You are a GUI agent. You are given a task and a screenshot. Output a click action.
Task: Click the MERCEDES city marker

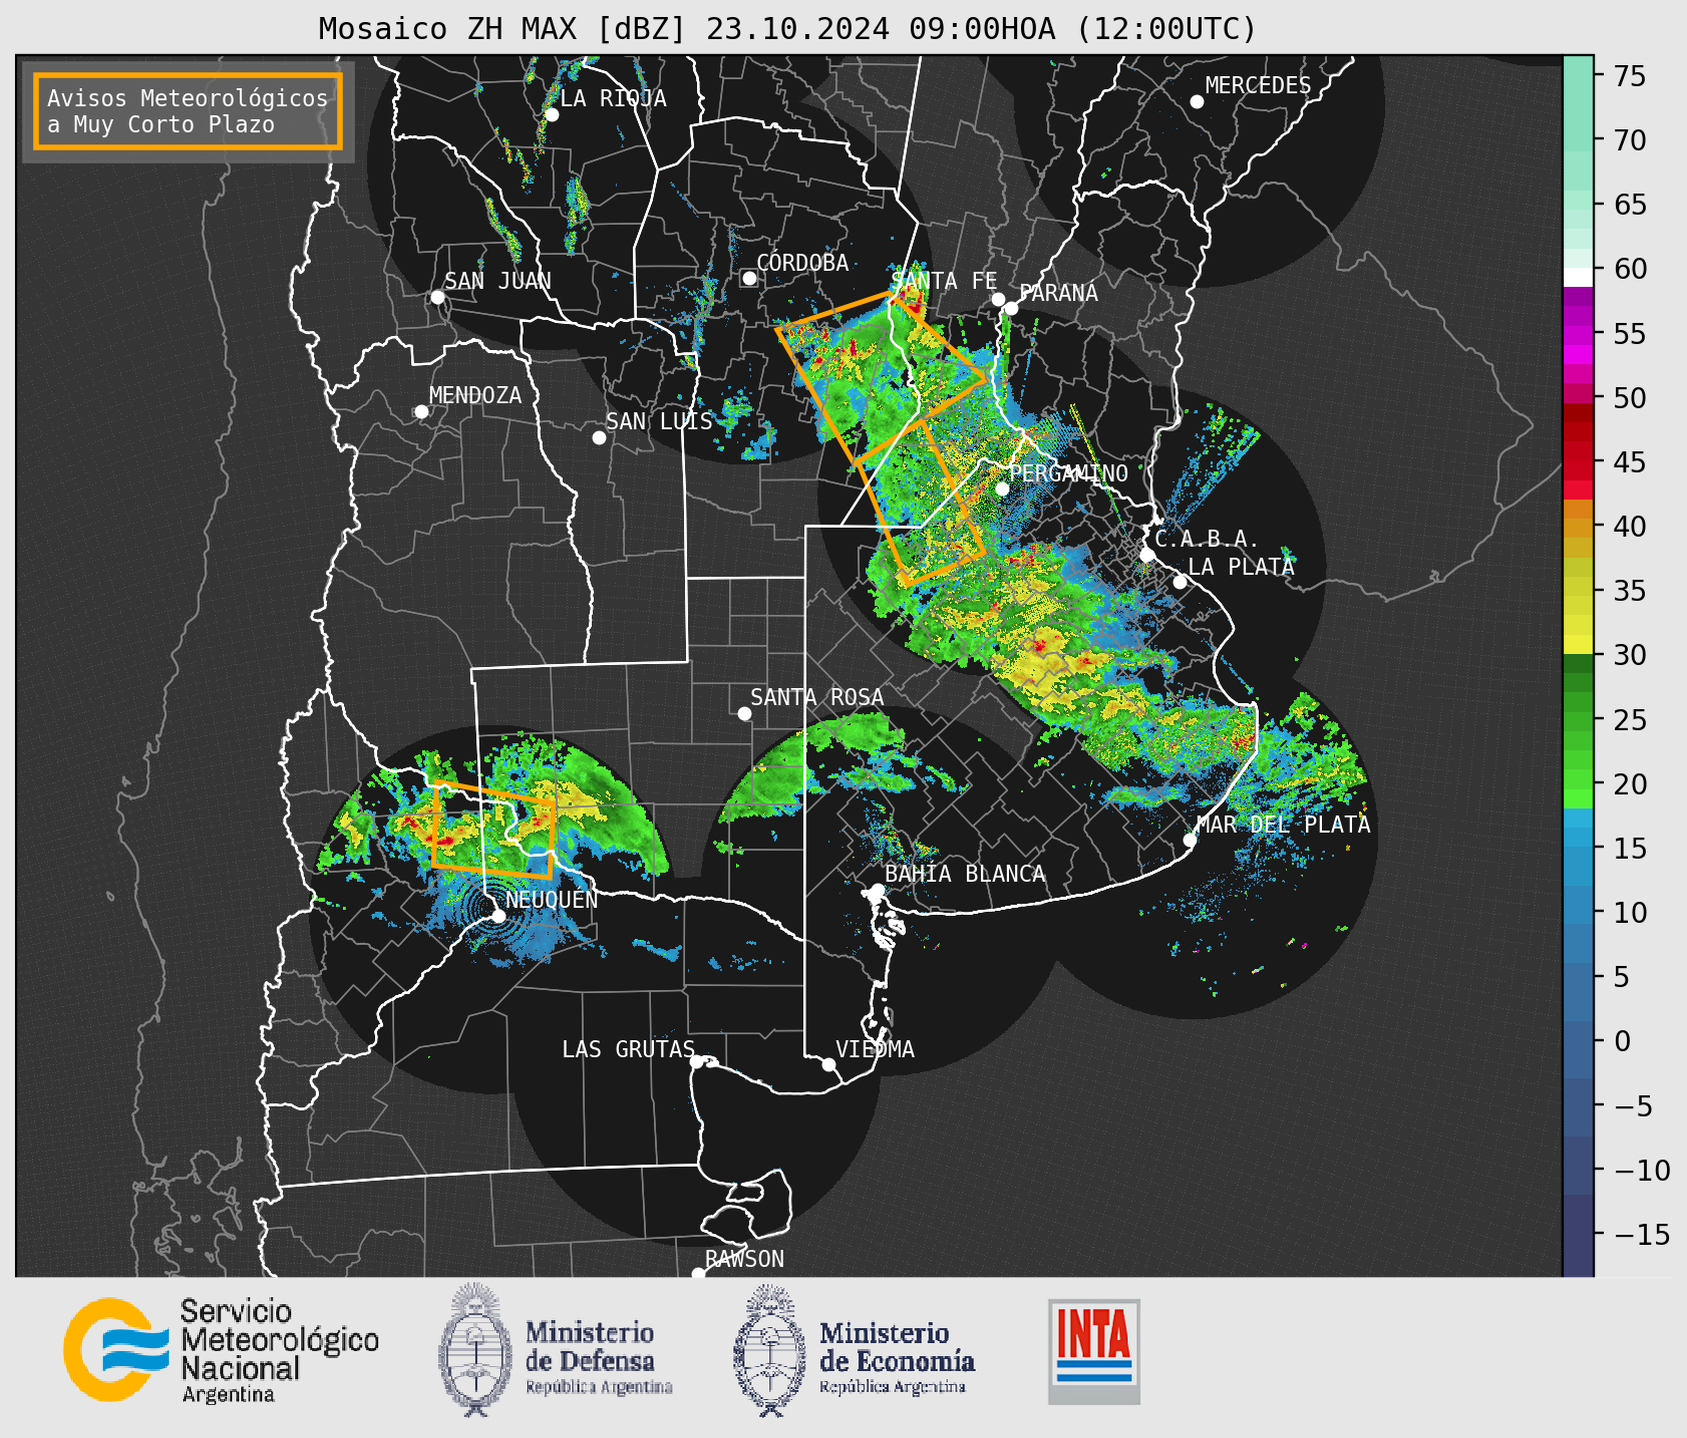[1197, 102]
